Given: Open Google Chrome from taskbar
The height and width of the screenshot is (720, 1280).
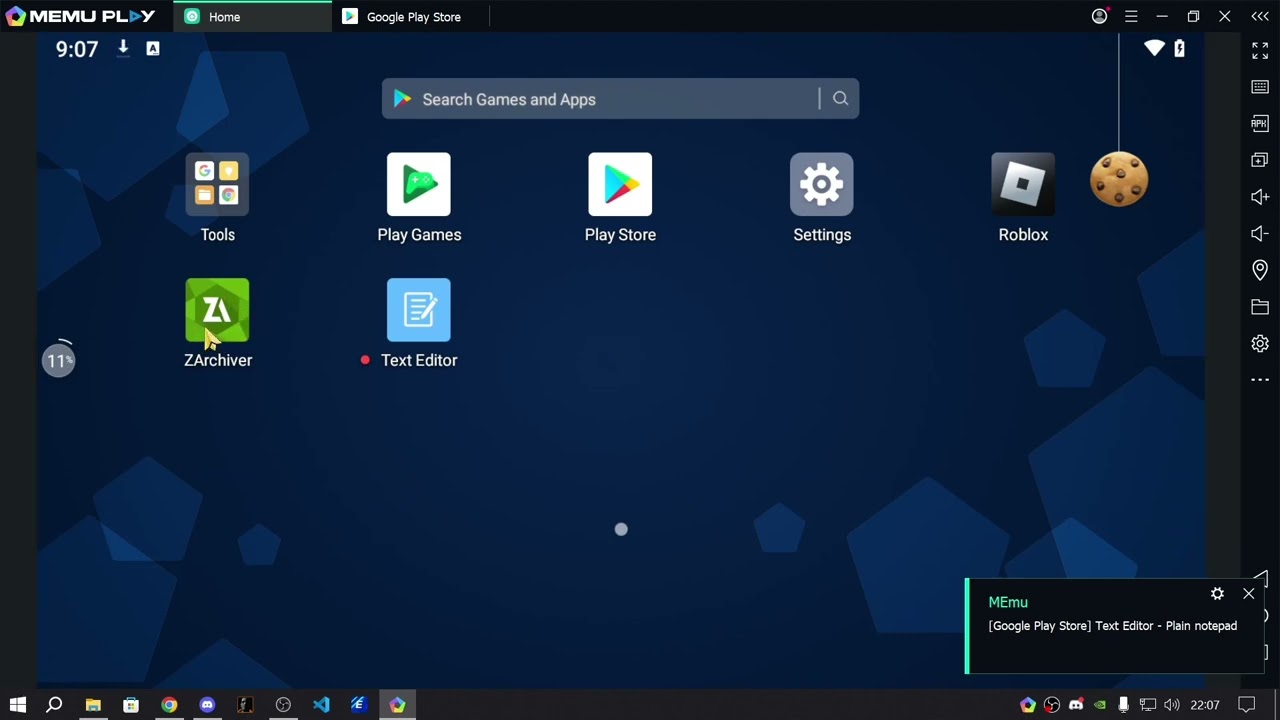Looking at the screenshot, I should coord(169,705).
